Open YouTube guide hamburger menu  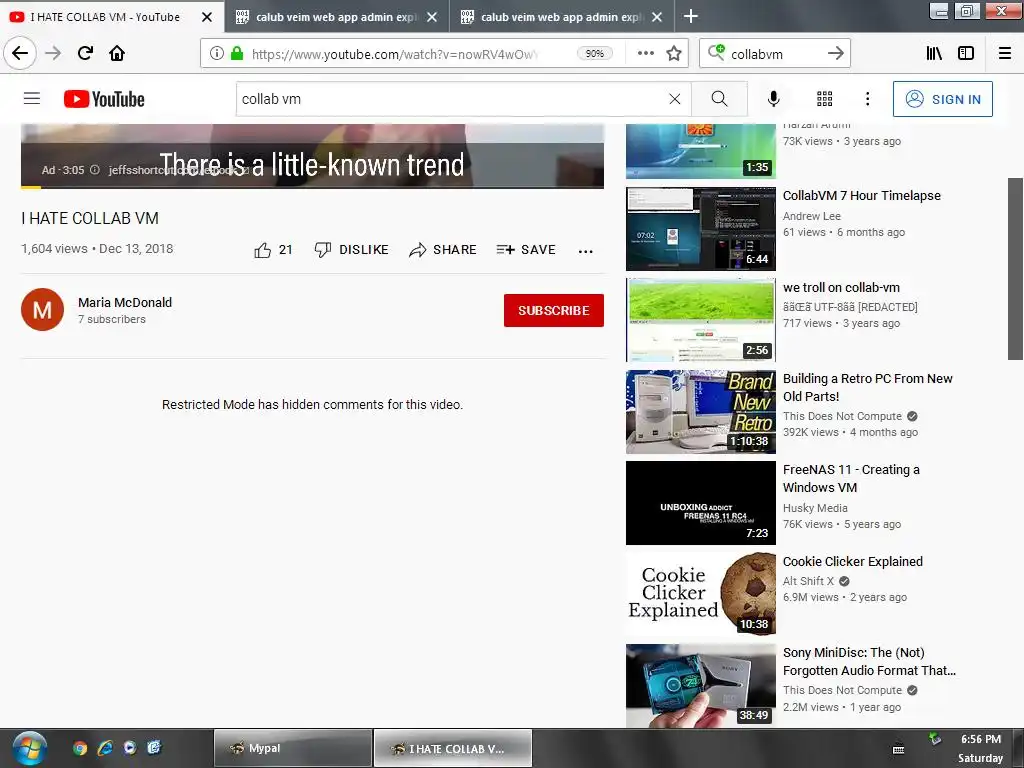point(32,99)
